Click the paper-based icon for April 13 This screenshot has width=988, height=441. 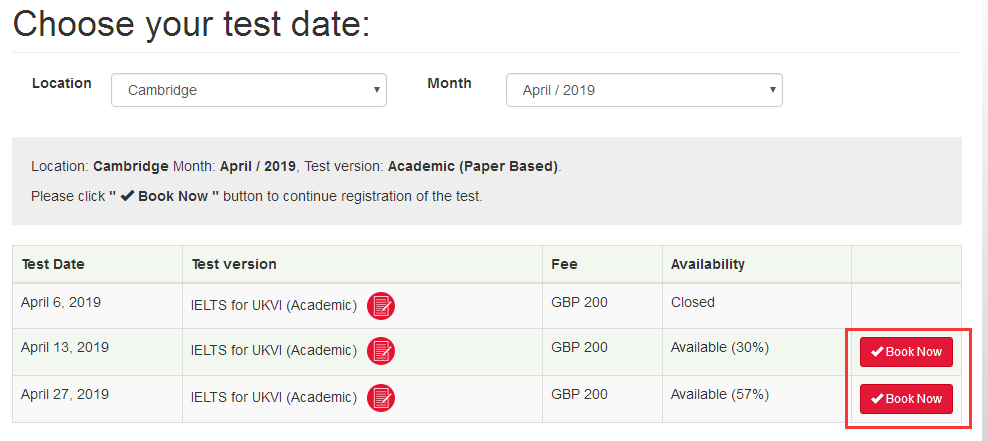381,351
